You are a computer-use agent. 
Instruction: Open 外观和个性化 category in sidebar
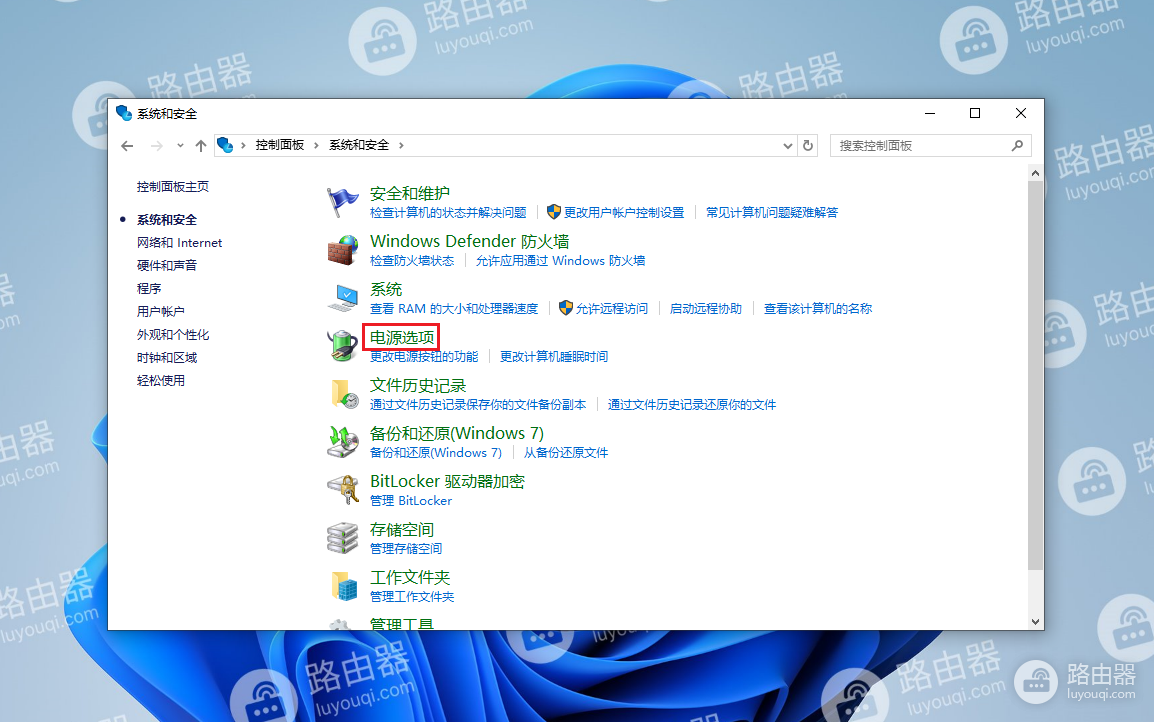point(173,334)
